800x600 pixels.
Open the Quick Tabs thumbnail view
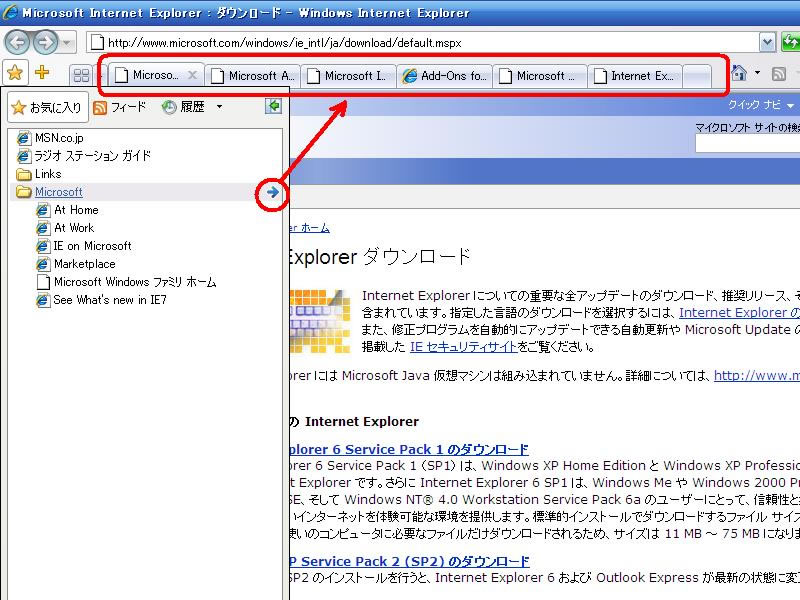[x=82, y=76]
